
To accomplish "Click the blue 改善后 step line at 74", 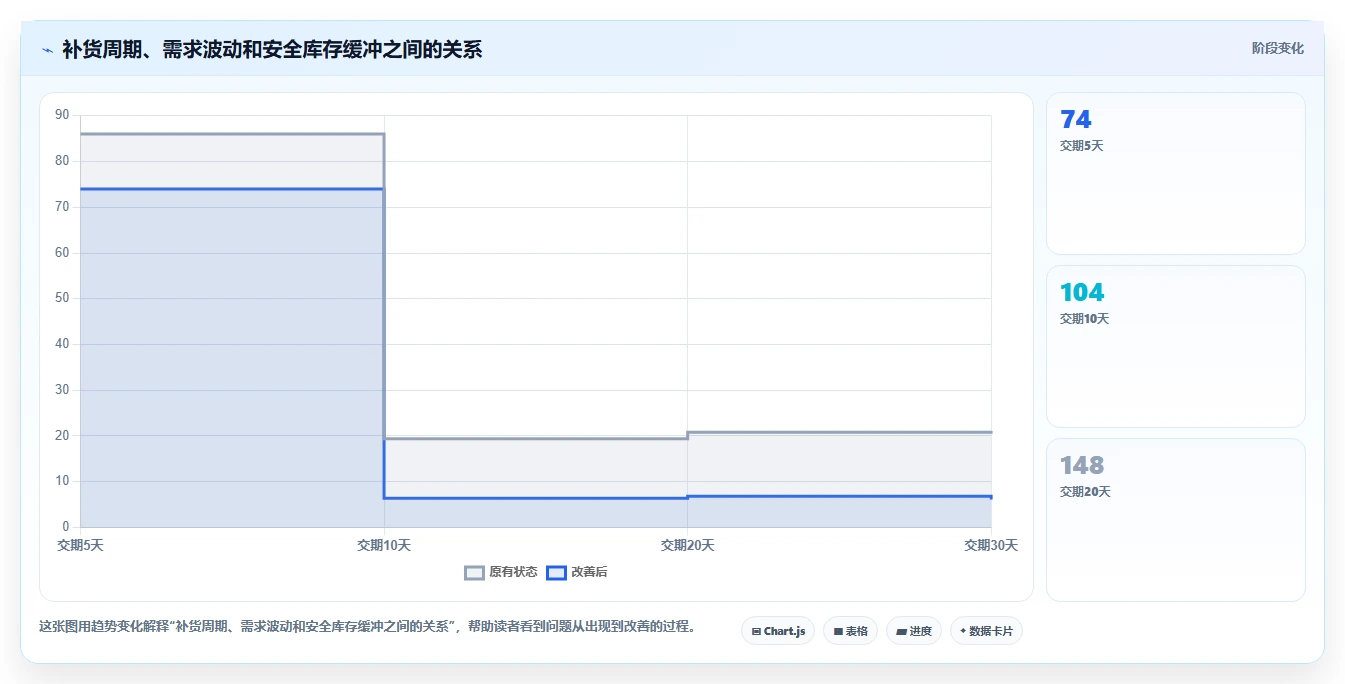I will tap(232, 189).
